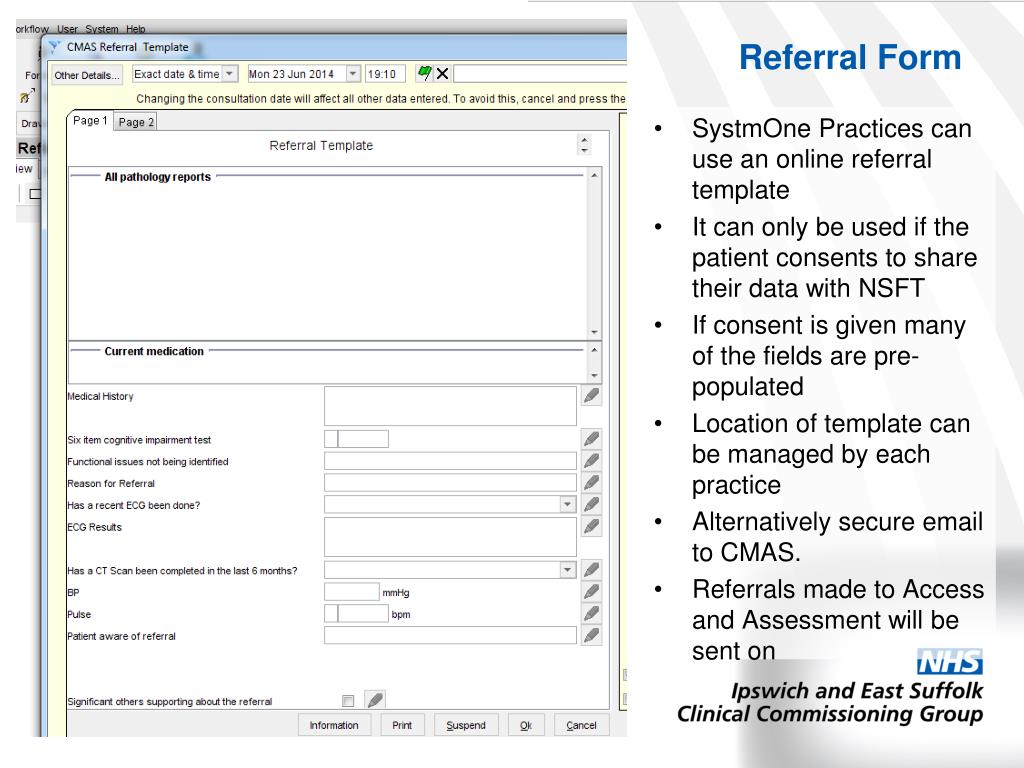Viewport: 1024px width, 768px height.
Task: Click the Information button
Action: pos(334,725)
